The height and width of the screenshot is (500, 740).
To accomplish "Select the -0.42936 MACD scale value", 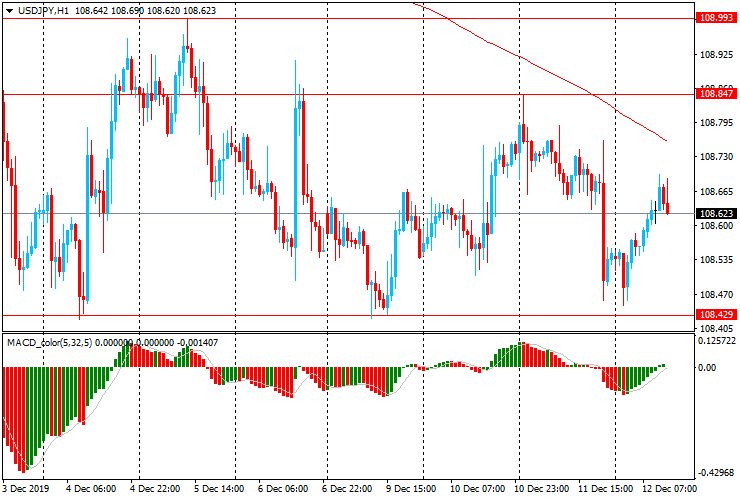I will tap(717, 474).
